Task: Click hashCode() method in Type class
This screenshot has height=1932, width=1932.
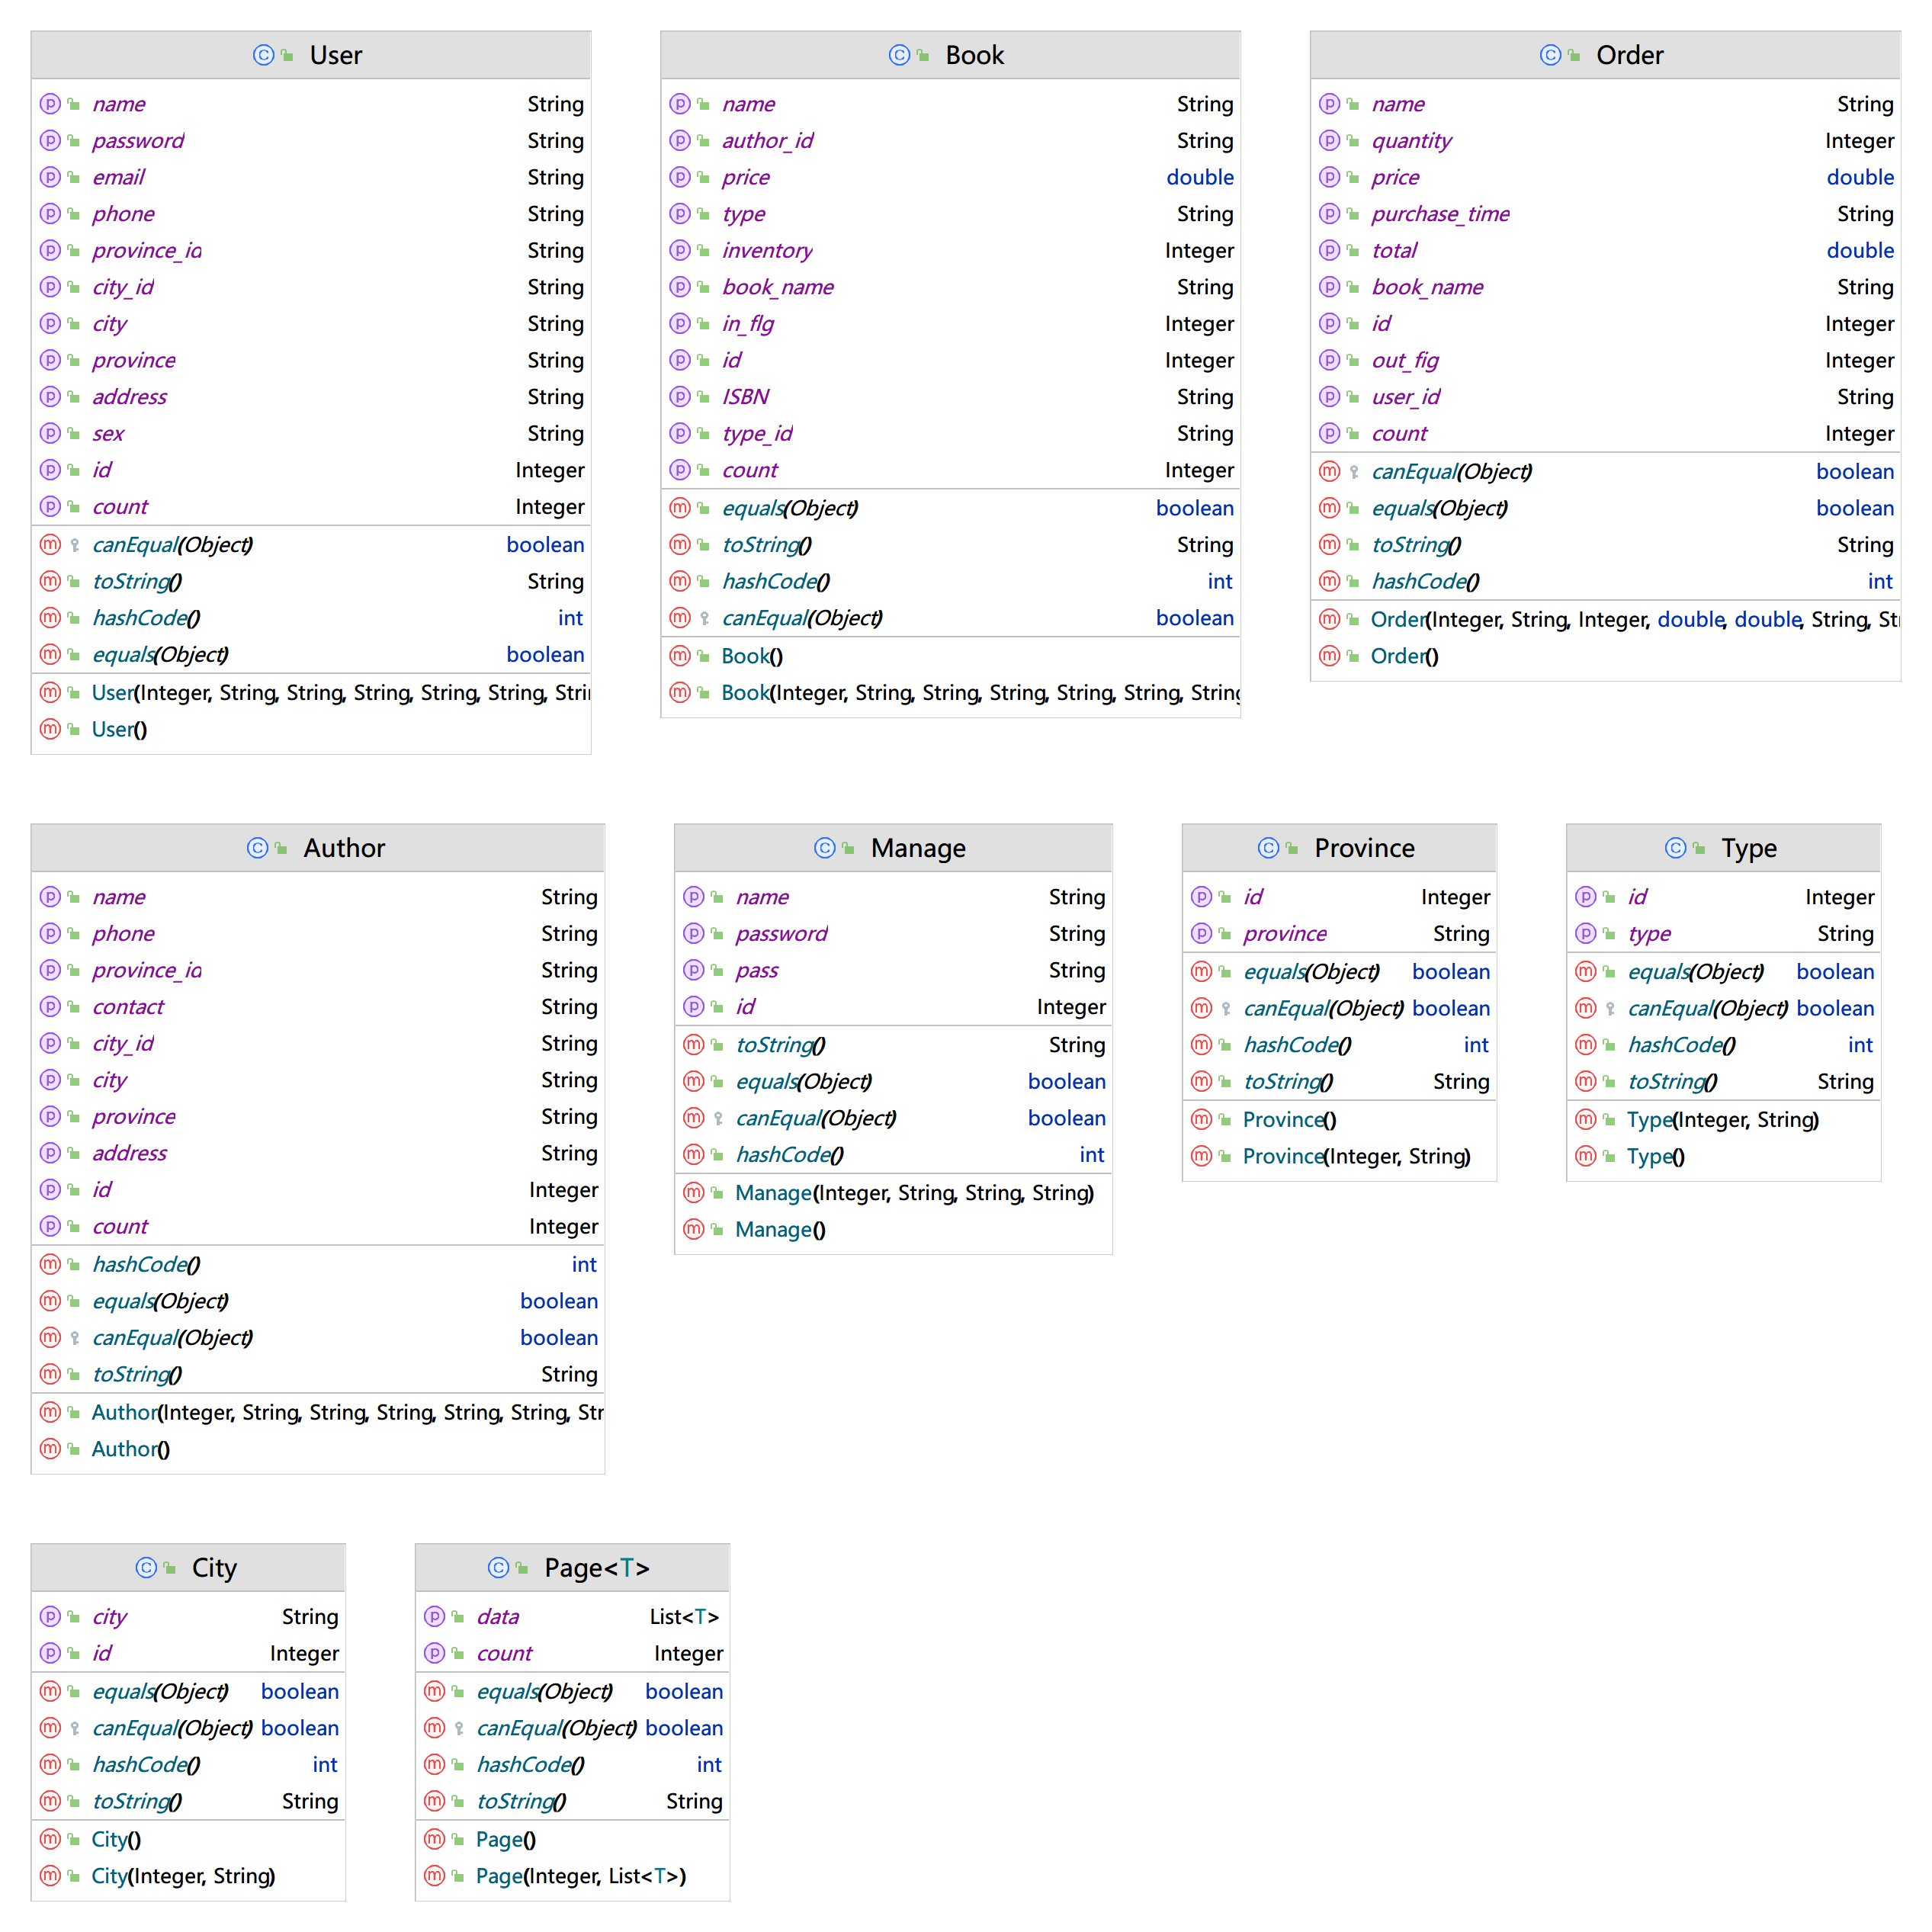Action: 1681,1045
